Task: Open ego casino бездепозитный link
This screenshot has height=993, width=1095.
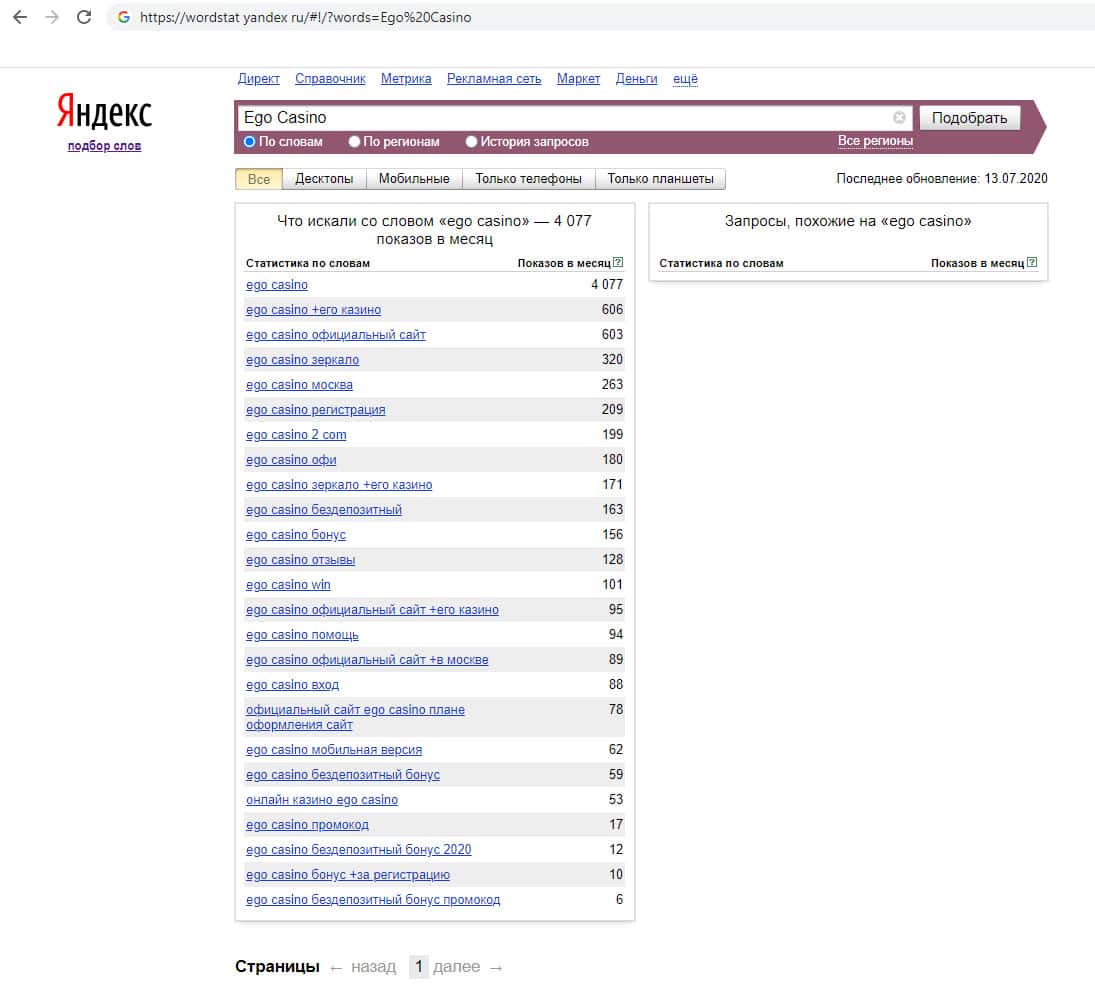Action: coord(324,510)
